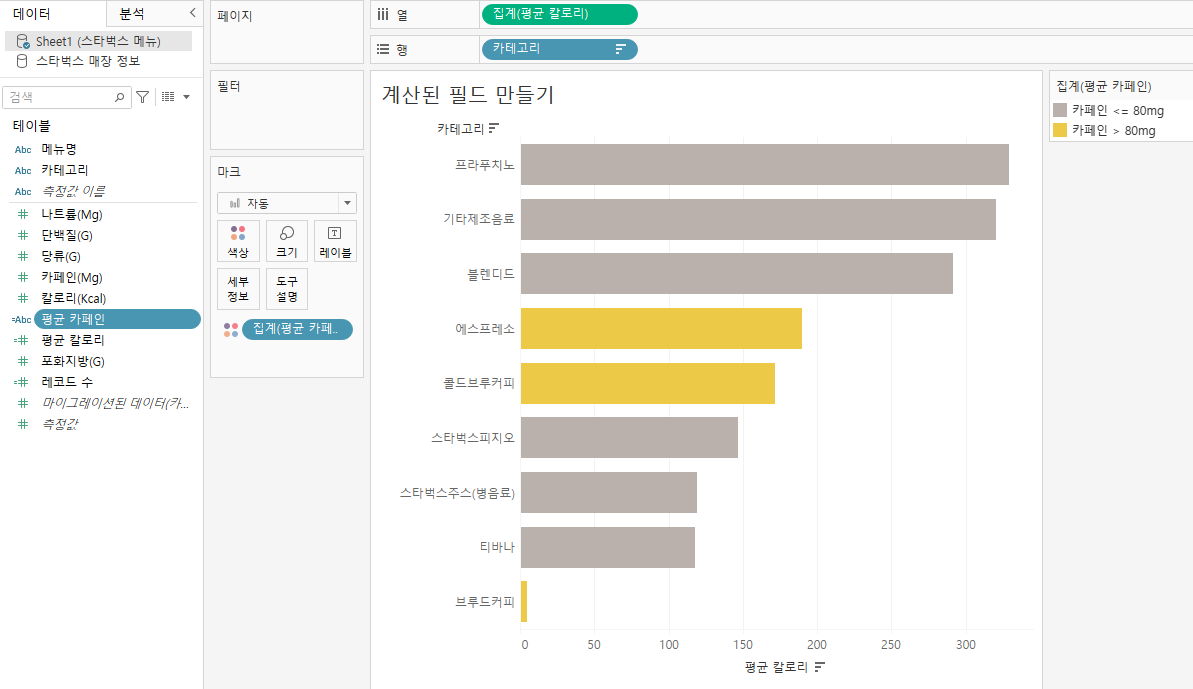Viewport: 1193px width, 689px height.
Task: Click the filter funnel icon in data pane
Action: 142,97
